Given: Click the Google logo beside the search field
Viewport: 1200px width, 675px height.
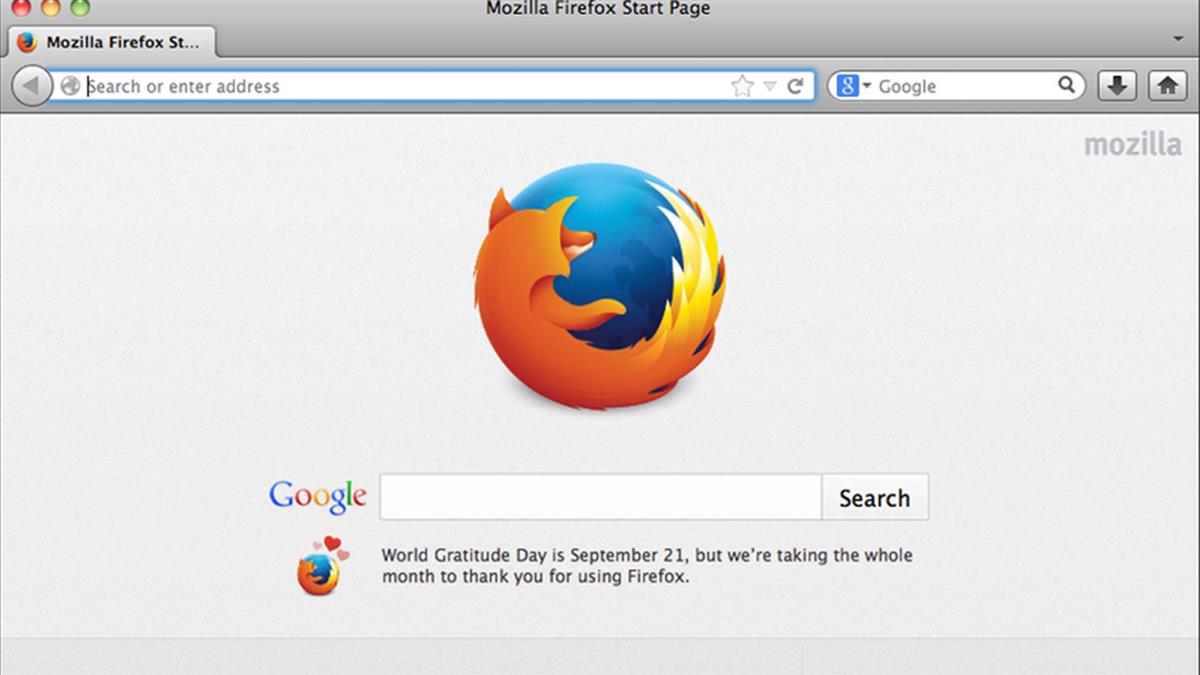Looking at the screenshot, I should 318,496.
